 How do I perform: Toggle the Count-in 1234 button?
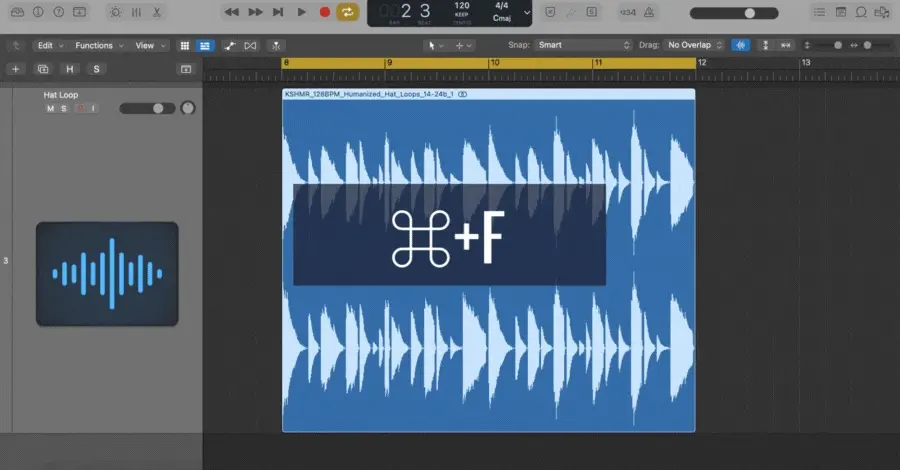pos(628,12)
